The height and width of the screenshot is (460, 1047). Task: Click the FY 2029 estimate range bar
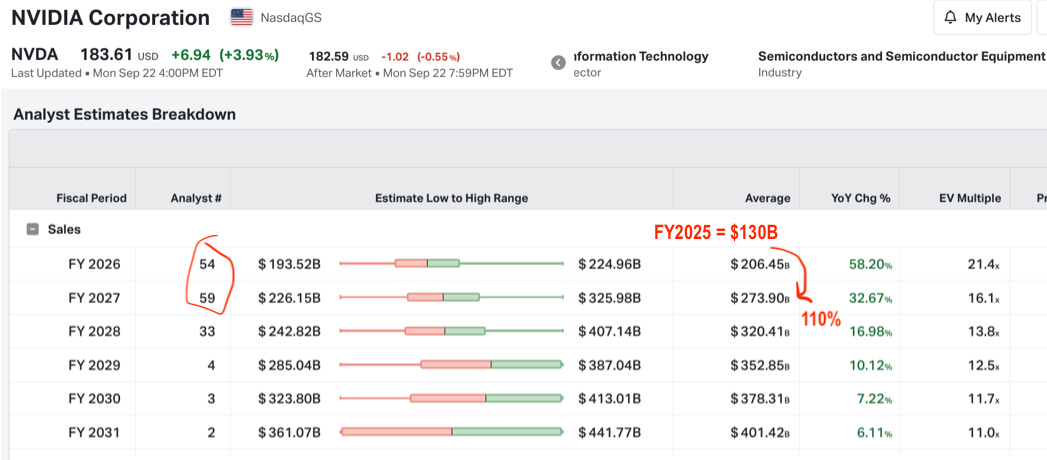click(x=452, y=365)
